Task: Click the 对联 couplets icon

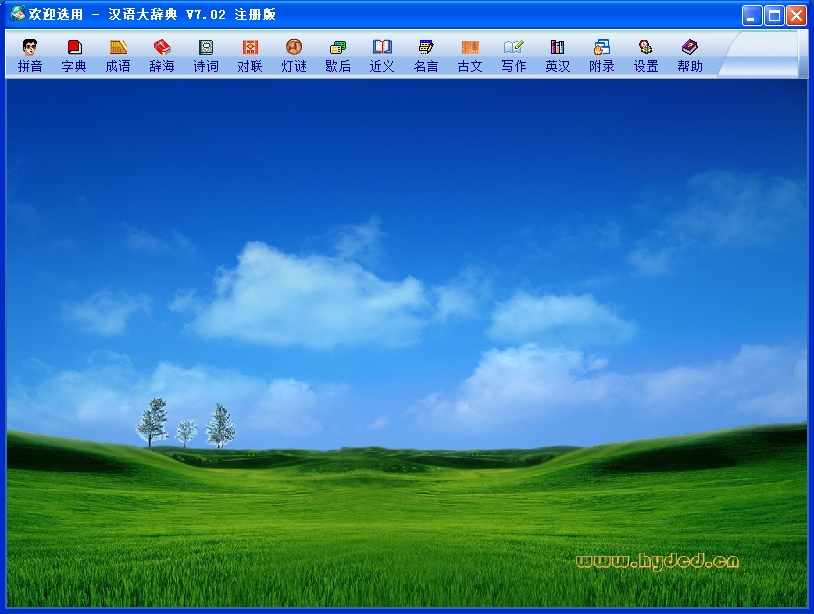Action: (x=250, y=55)
